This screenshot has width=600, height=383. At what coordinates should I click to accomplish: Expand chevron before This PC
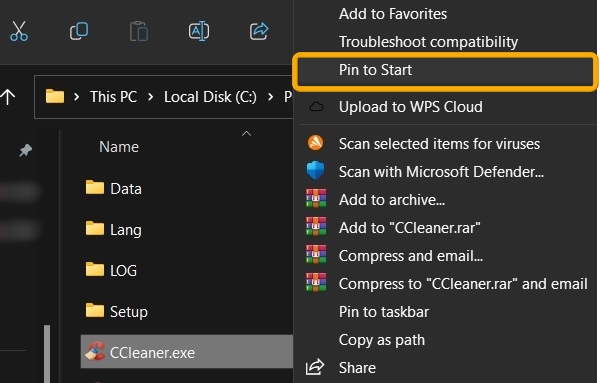(77, 97)
